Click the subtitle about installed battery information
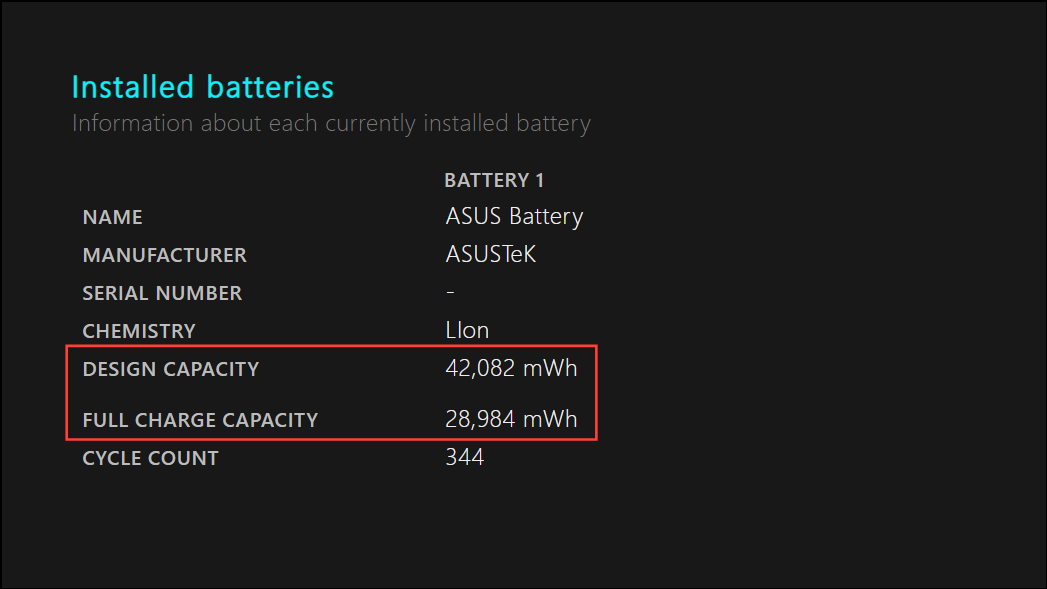 click(x=331, y=124)
